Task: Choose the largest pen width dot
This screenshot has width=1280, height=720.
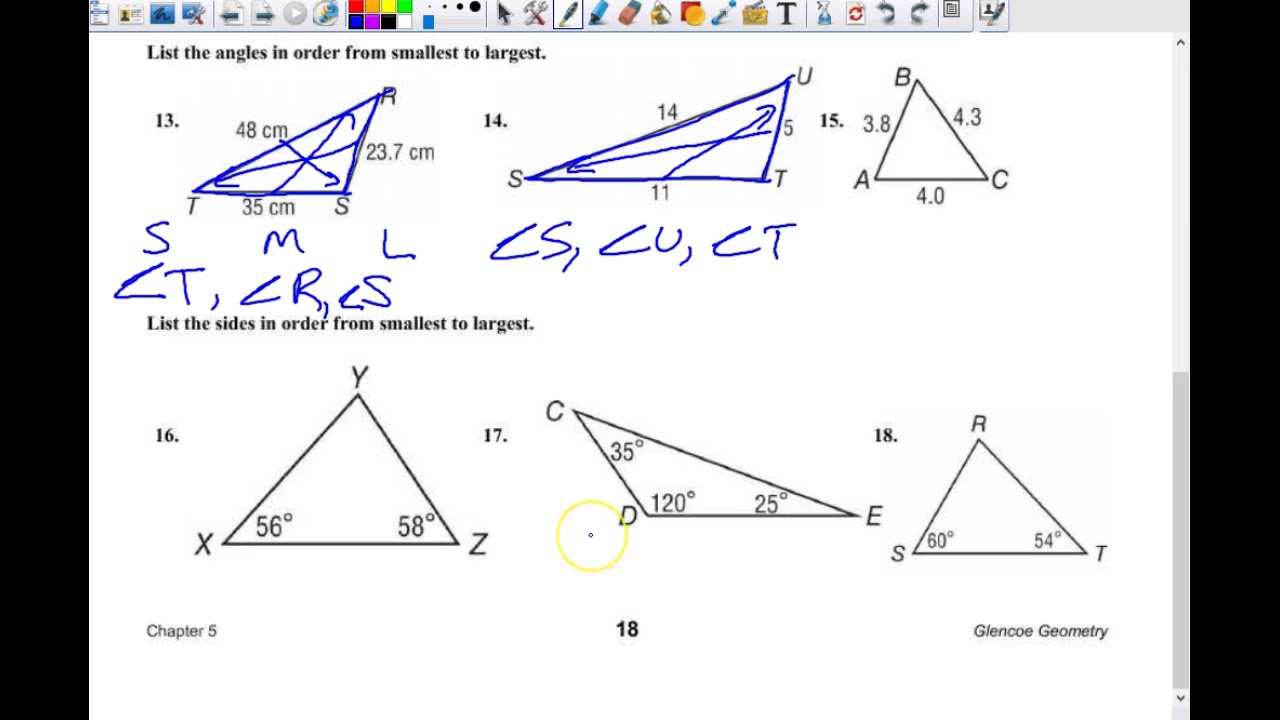Action: click(475, 6)
